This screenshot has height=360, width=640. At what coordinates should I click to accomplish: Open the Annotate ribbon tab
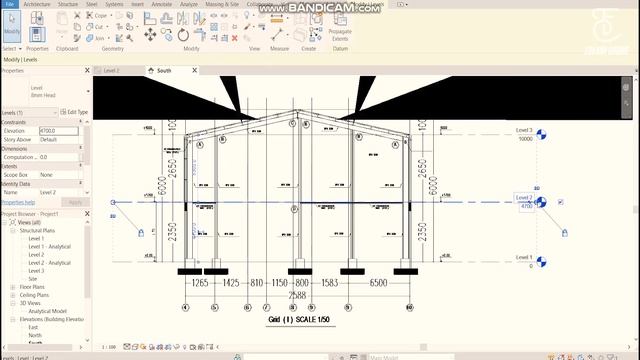162,4
